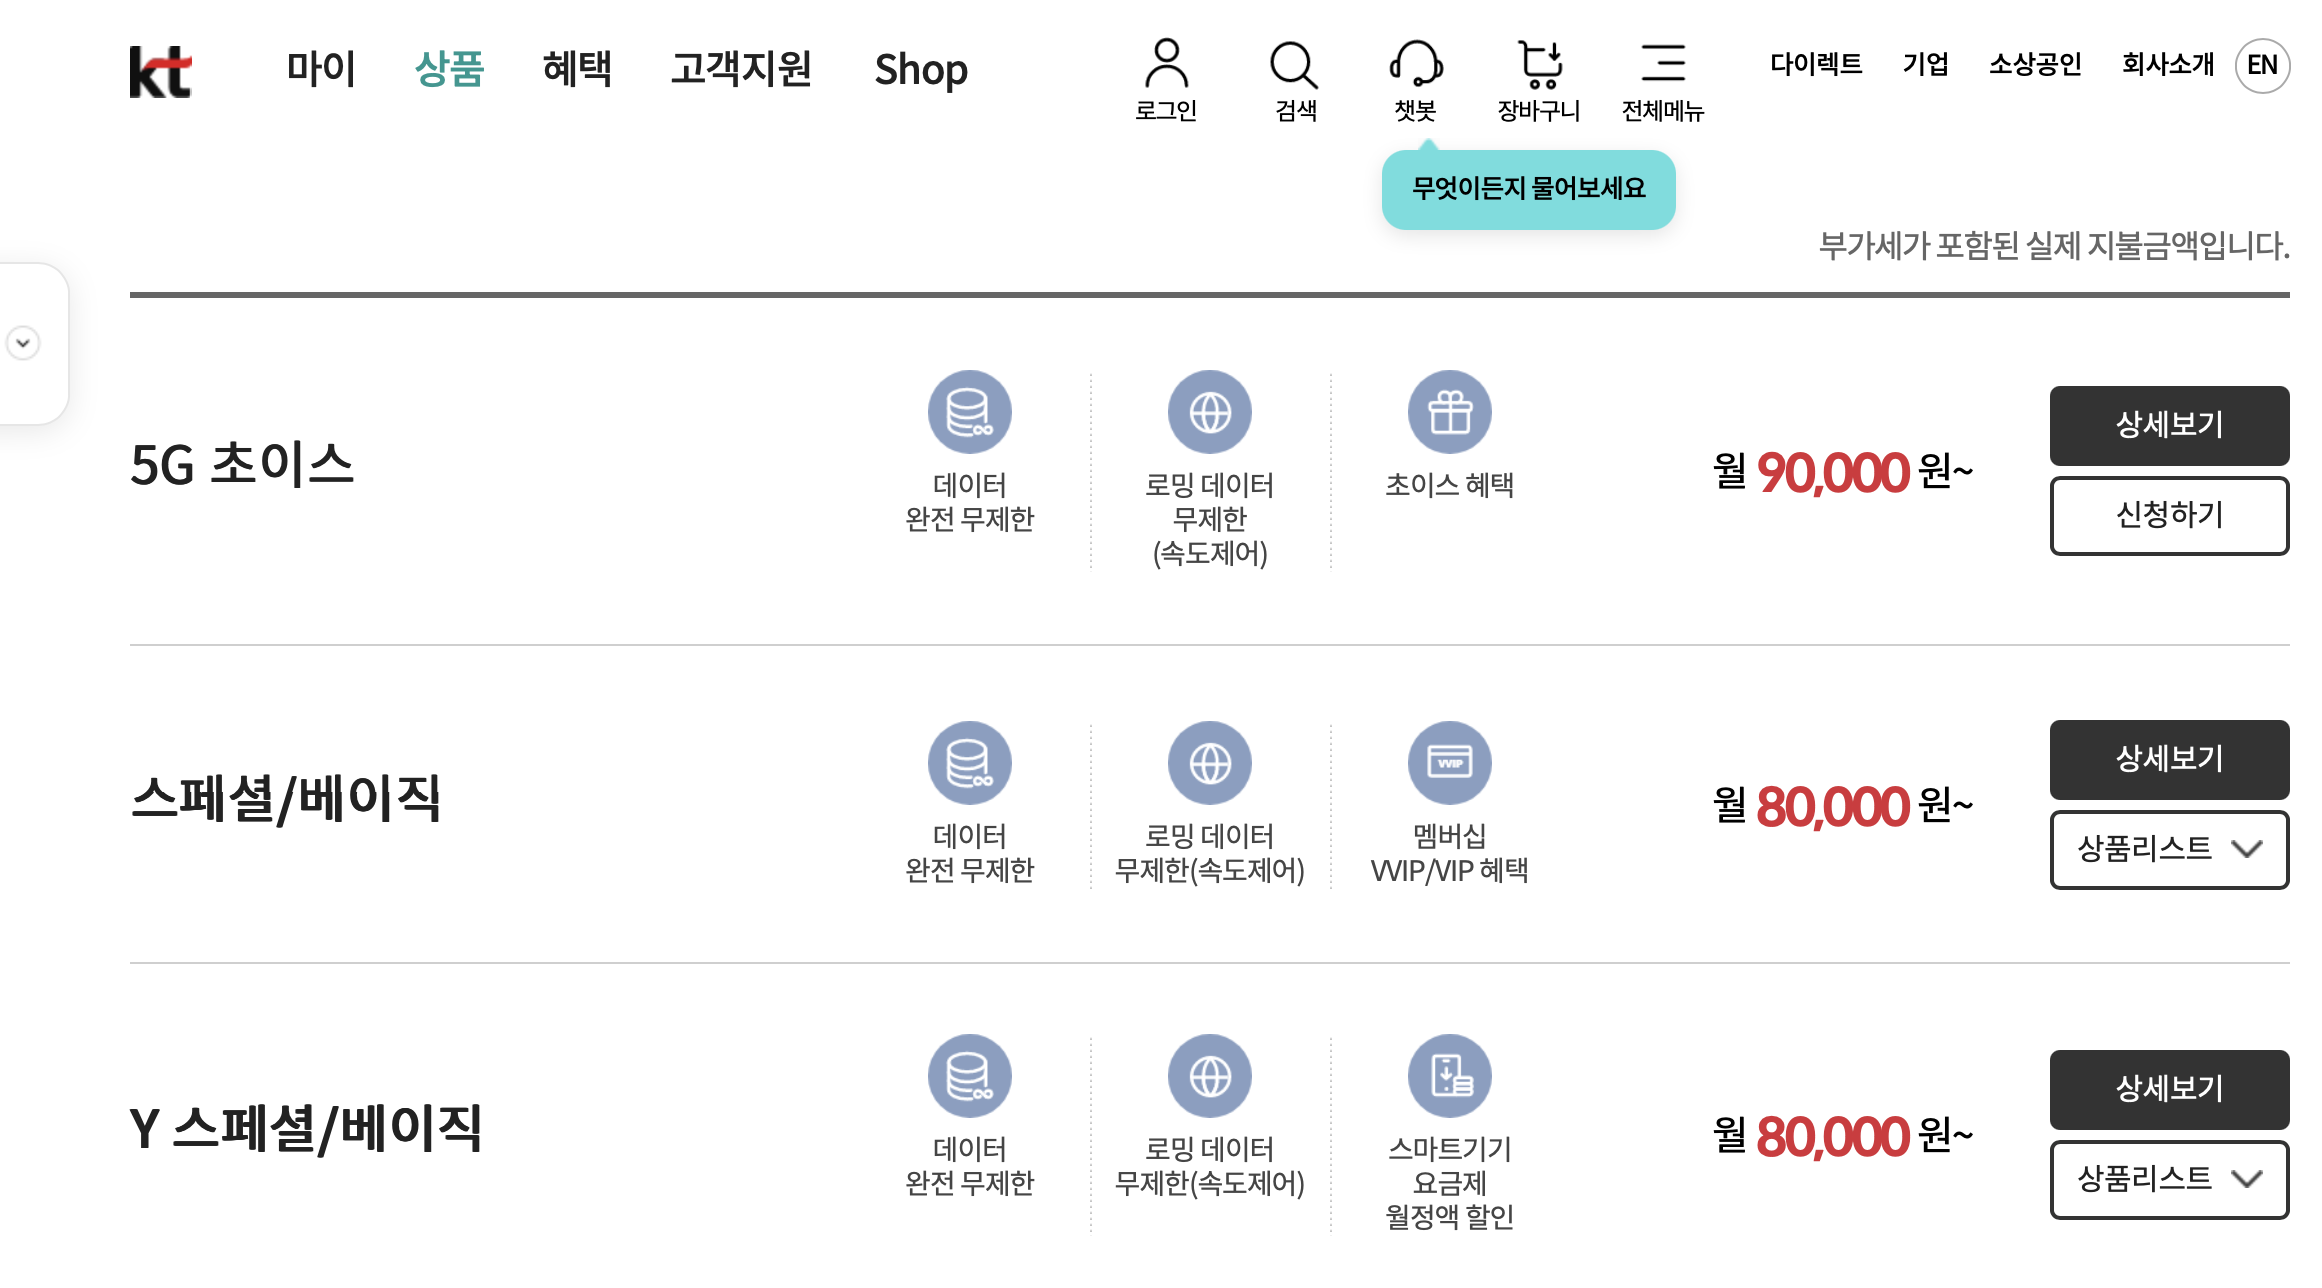
Task: Switch language with EN button
Action: (2262, 65)
